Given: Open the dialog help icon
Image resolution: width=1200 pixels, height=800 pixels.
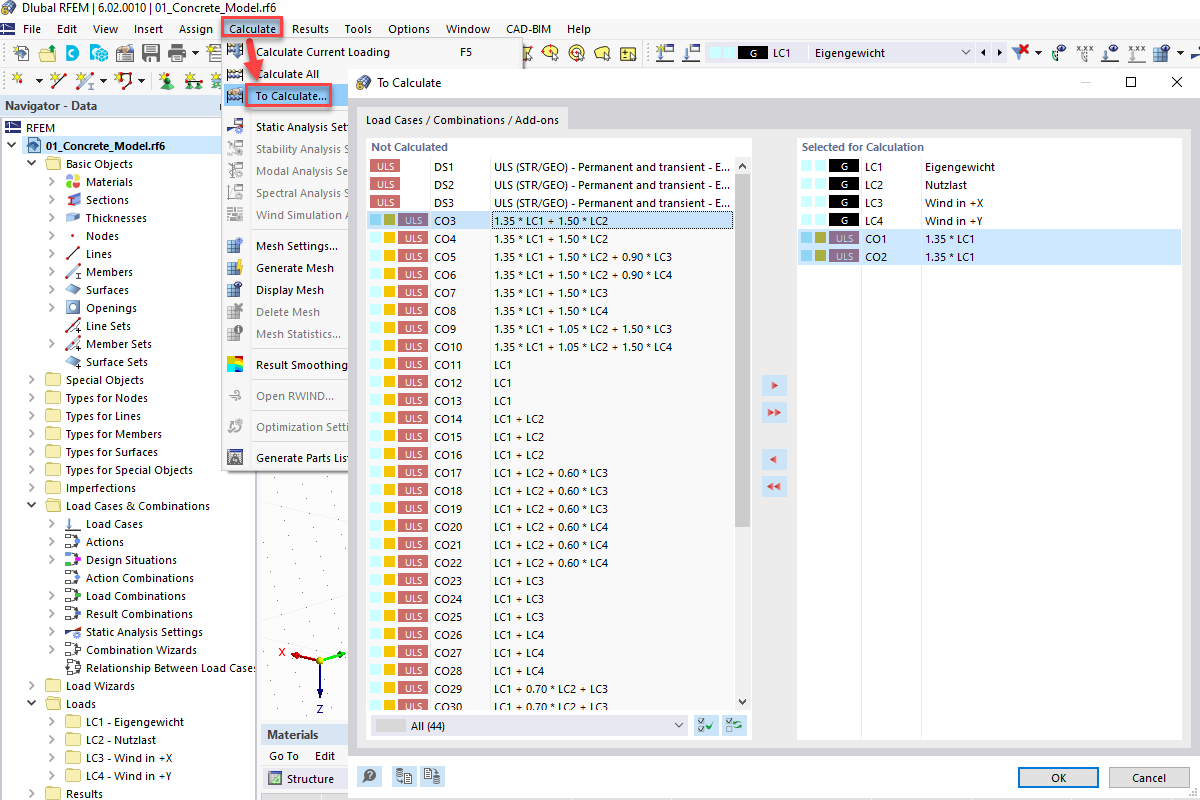Looking at the screenshot, I should pos(370,776).
